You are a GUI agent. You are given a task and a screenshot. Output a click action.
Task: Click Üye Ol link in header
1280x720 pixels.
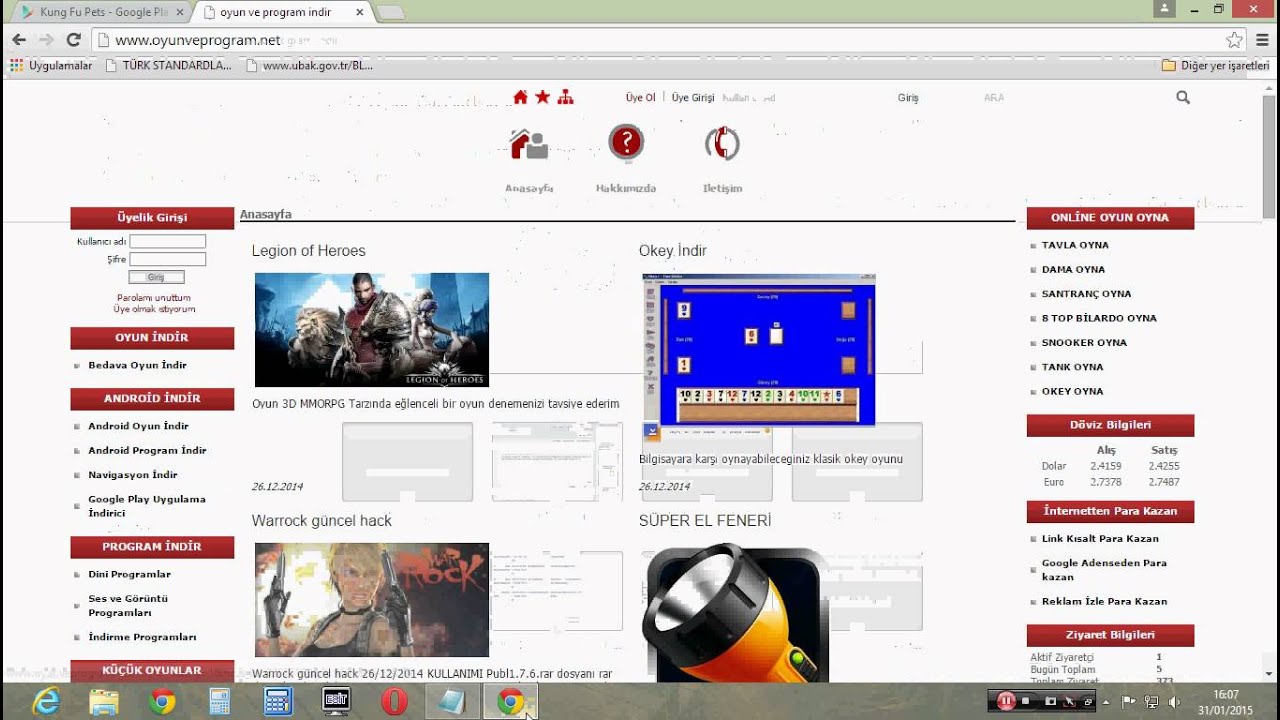pyautogui.click(x=641, y=98)
